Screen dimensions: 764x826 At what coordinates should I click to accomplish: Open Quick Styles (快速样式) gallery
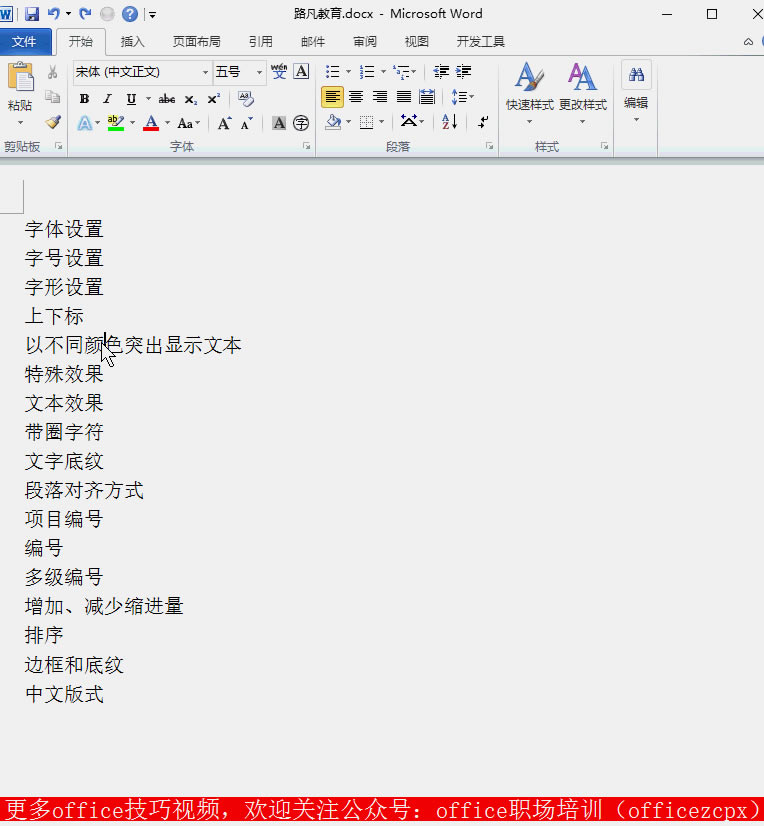click(x=530, y=94)
